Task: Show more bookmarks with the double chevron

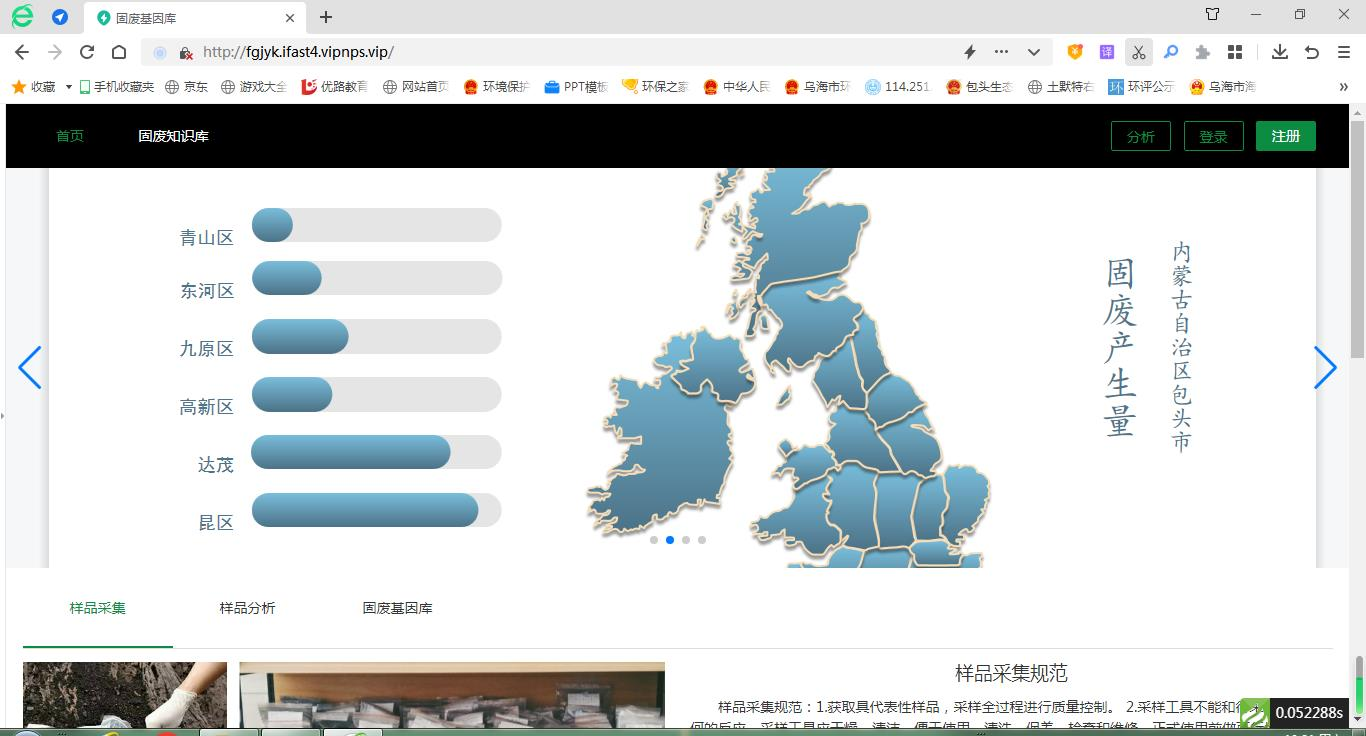Action: coord(1343,87)
